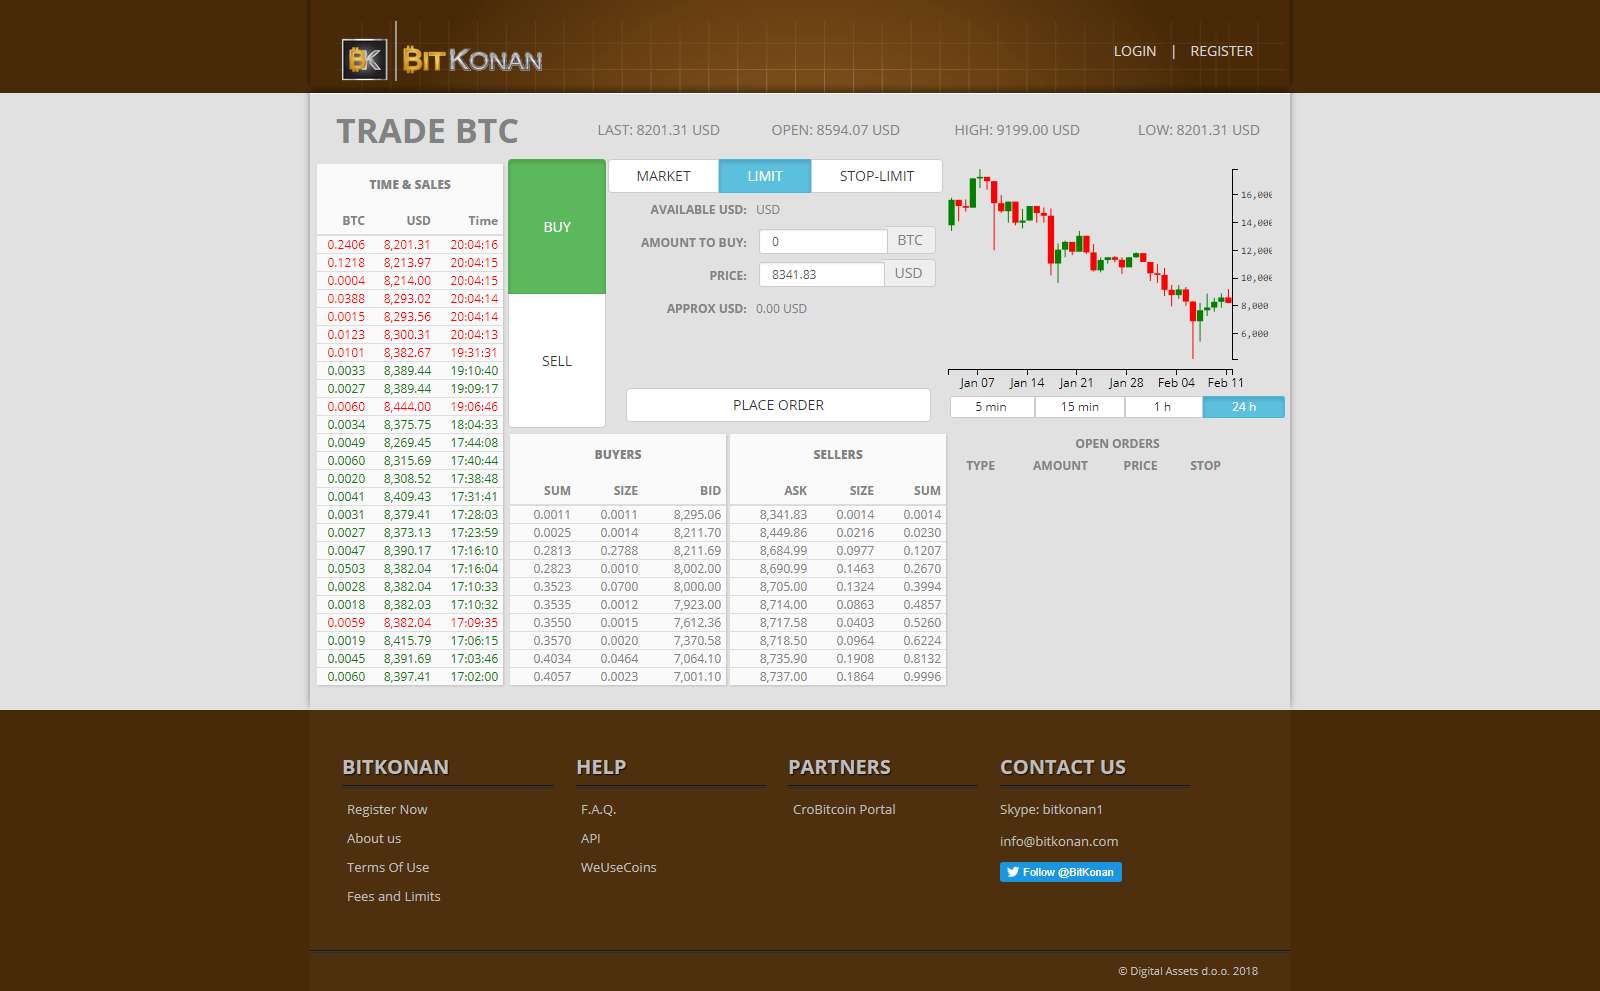Select the SELL side button

[x=557, y=361]
